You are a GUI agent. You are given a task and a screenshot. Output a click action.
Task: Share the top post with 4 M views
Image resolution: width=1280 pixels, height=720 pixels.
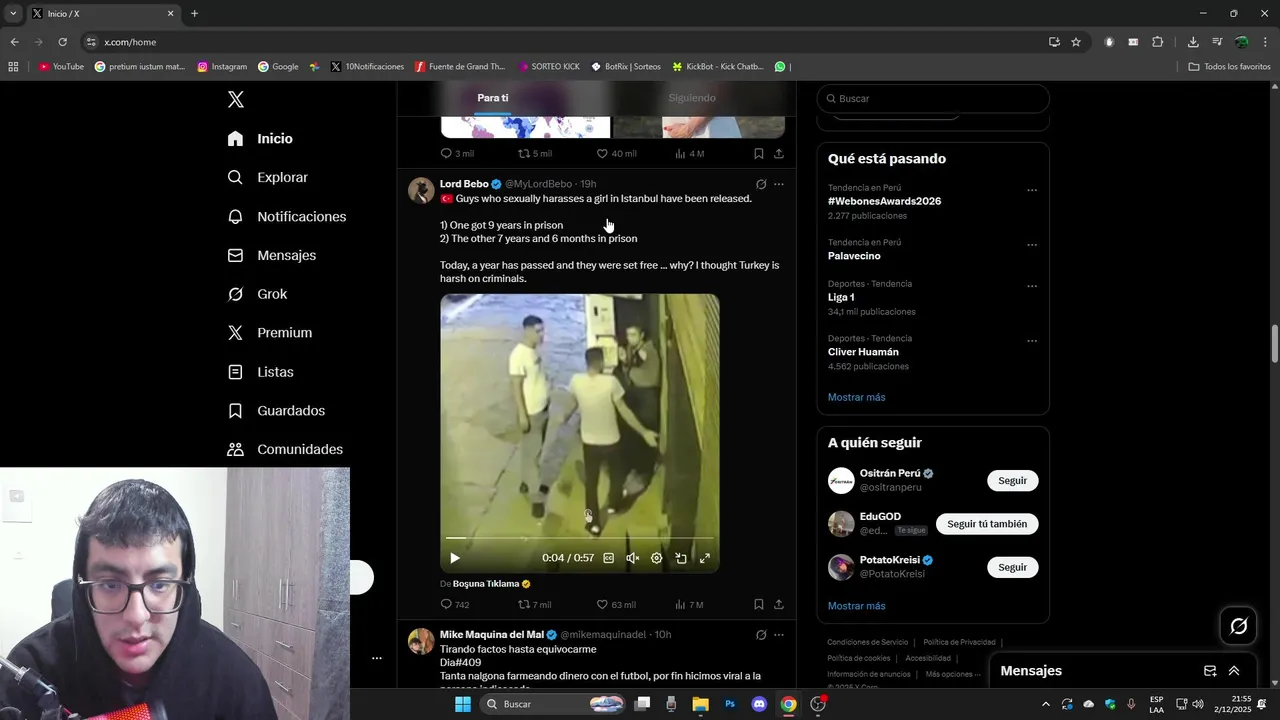click(778, 153)
